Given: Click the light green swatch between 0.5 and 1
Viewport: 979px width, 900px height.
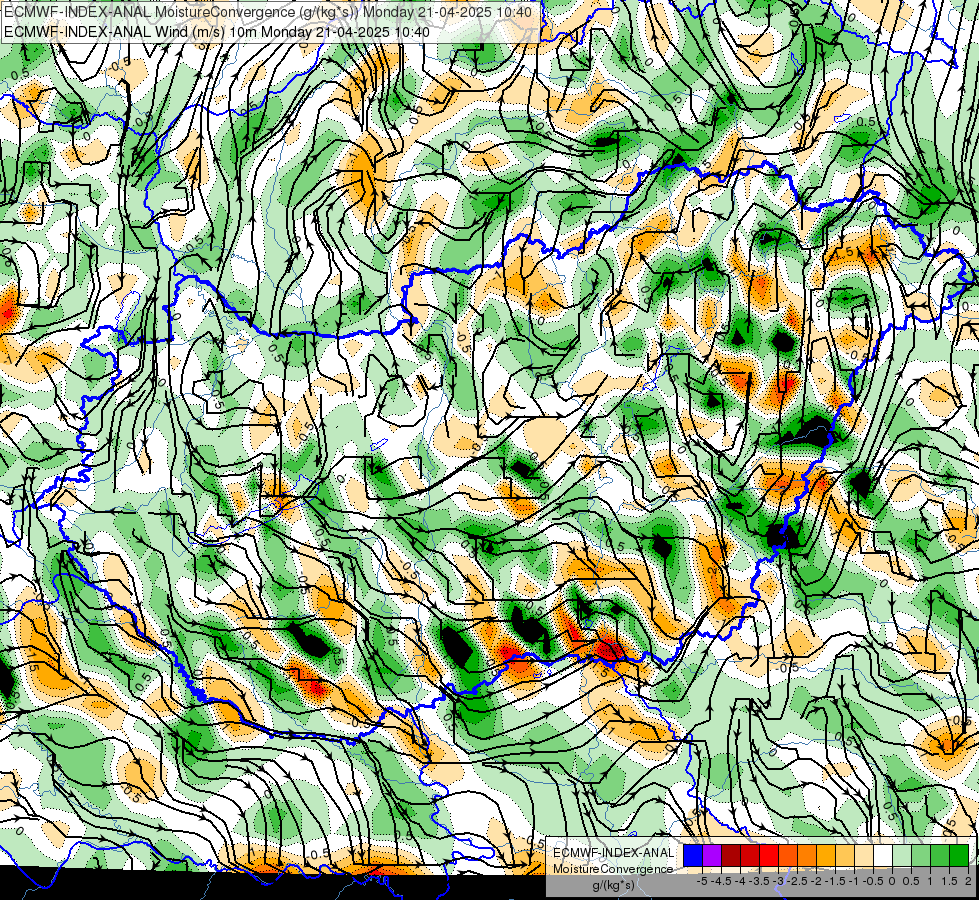Looking at the screenshot, I should tap(921, 855).
